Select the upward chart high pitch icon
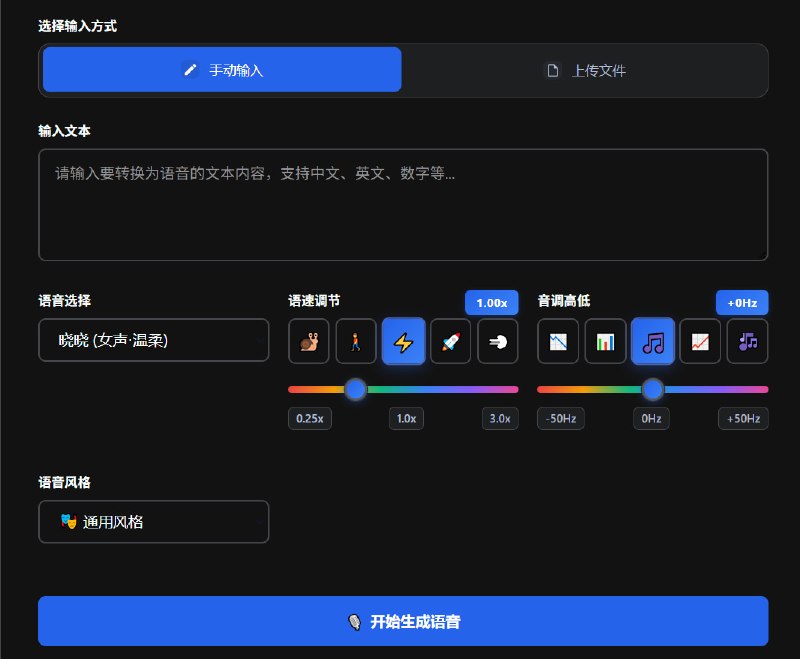 (x=700, y=341)
